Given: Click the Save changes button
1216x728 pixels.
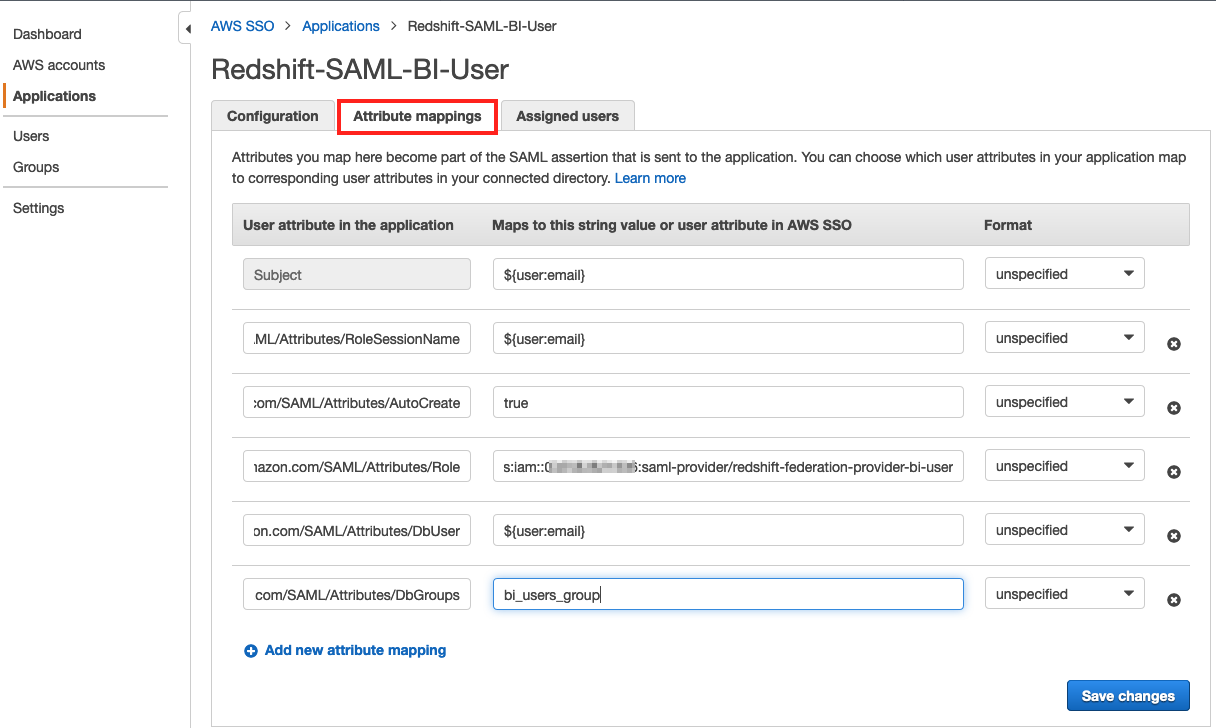Looking at the screenshot, I should pos(1128,696).
